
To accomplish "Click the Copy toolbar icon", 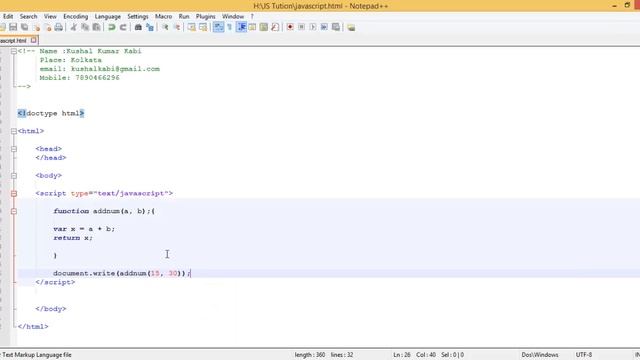I will click(85, 27).
